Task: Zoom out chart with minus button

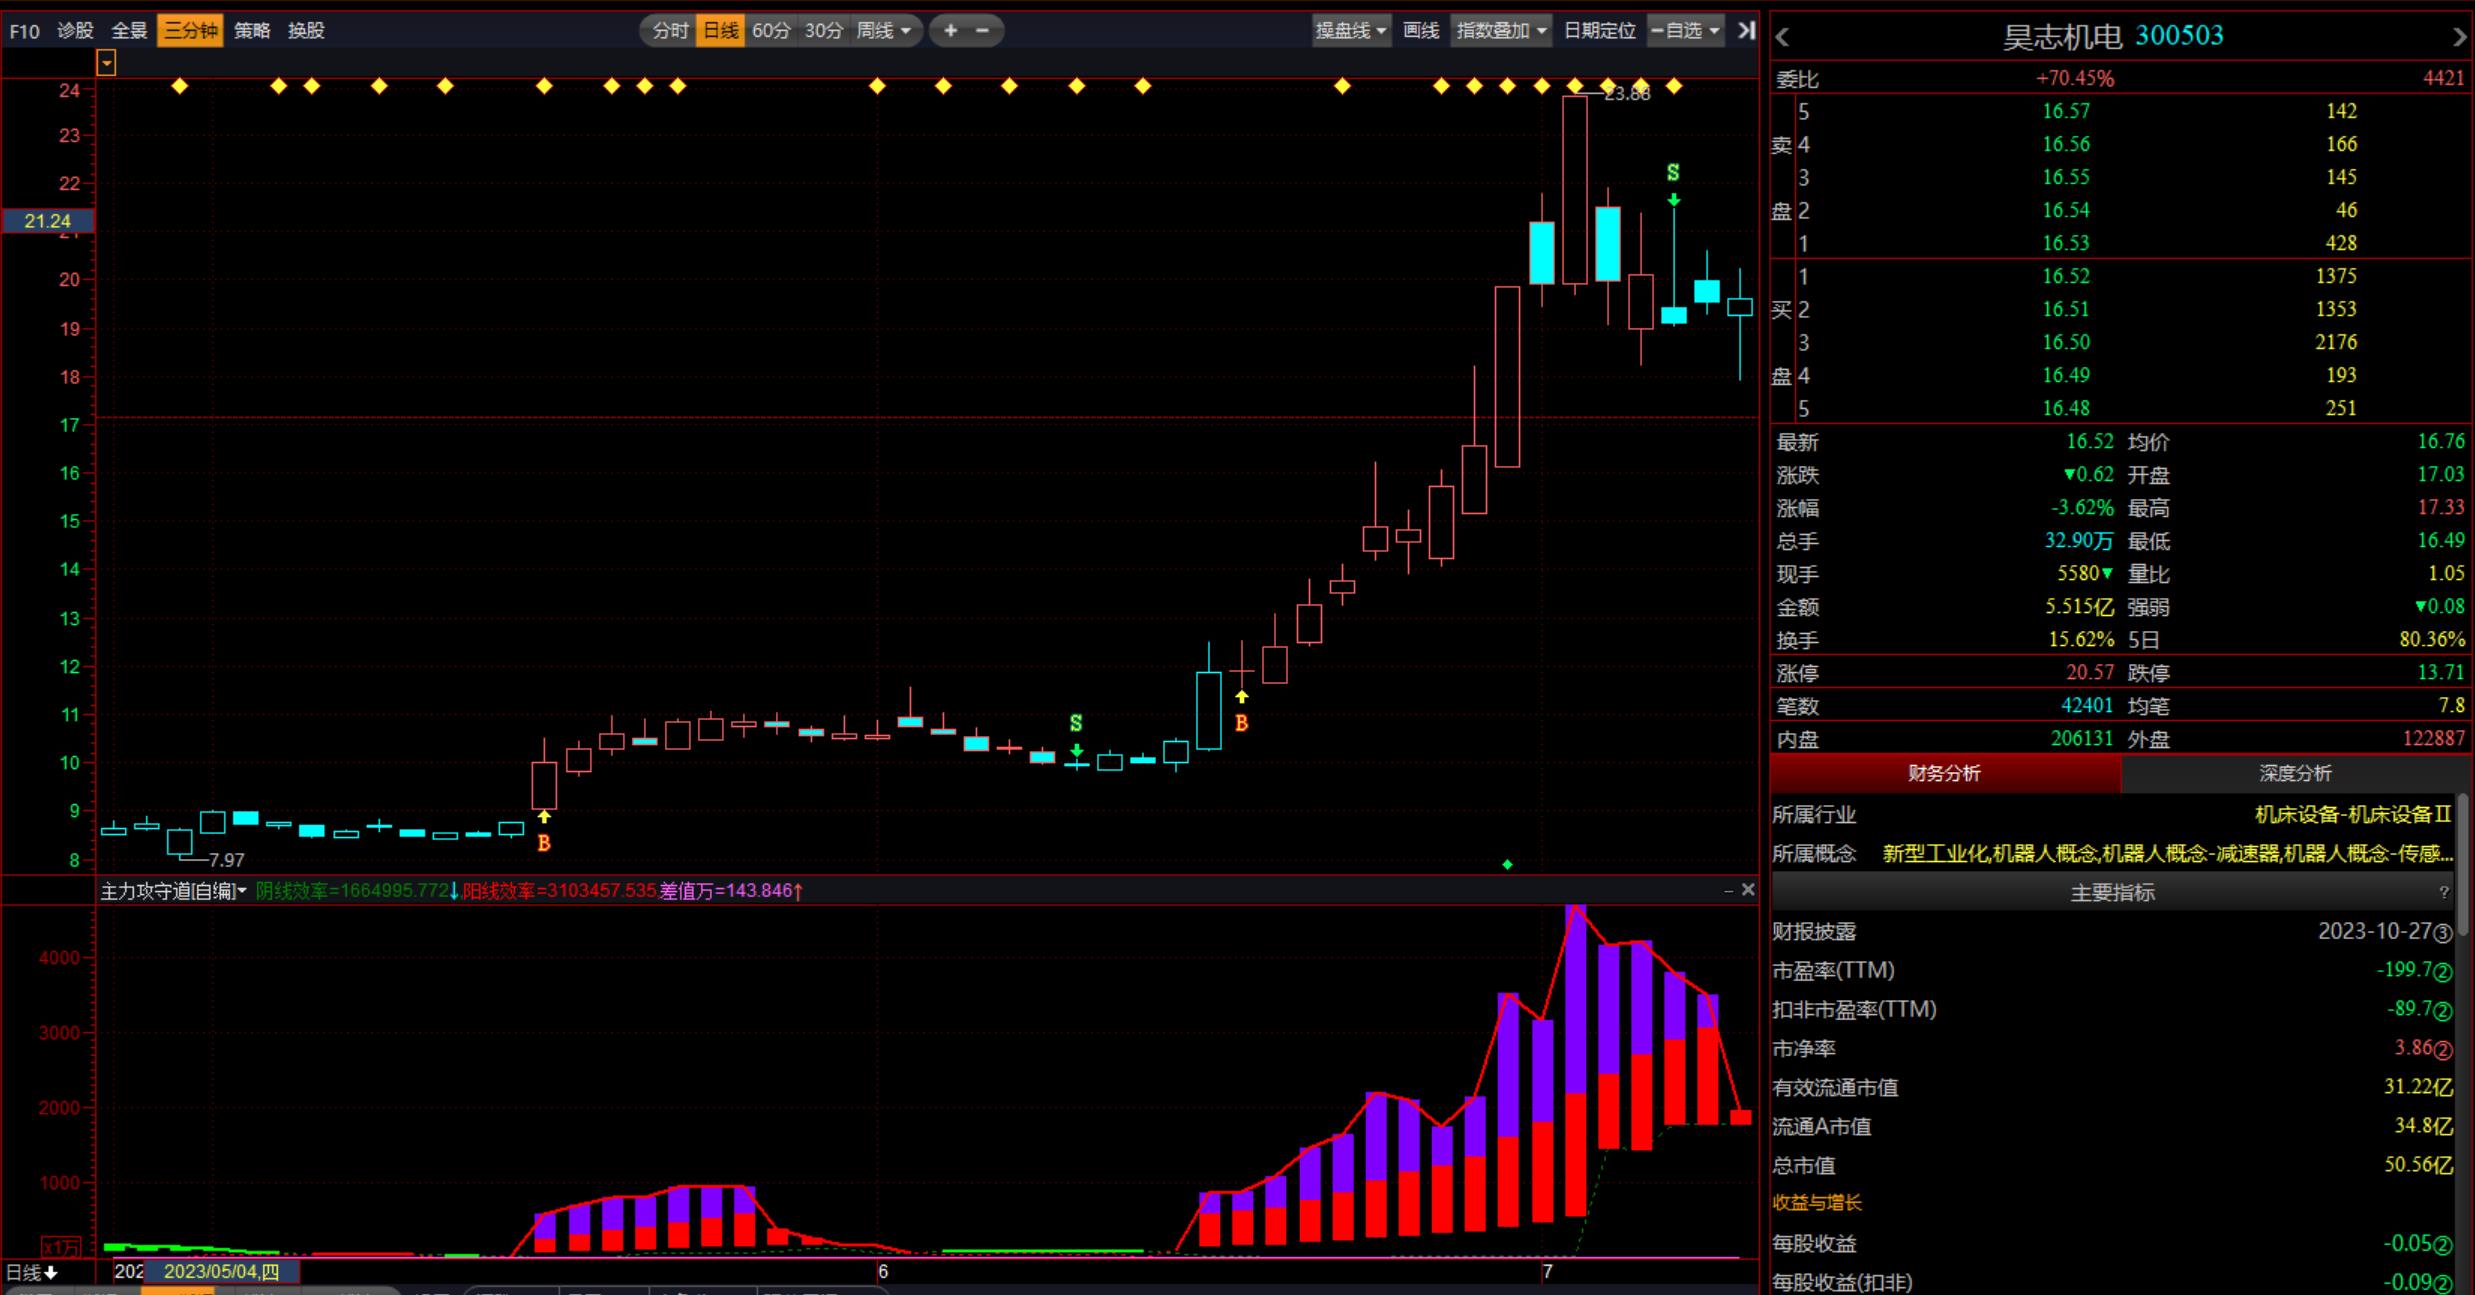Action: [x=983, y=31]
